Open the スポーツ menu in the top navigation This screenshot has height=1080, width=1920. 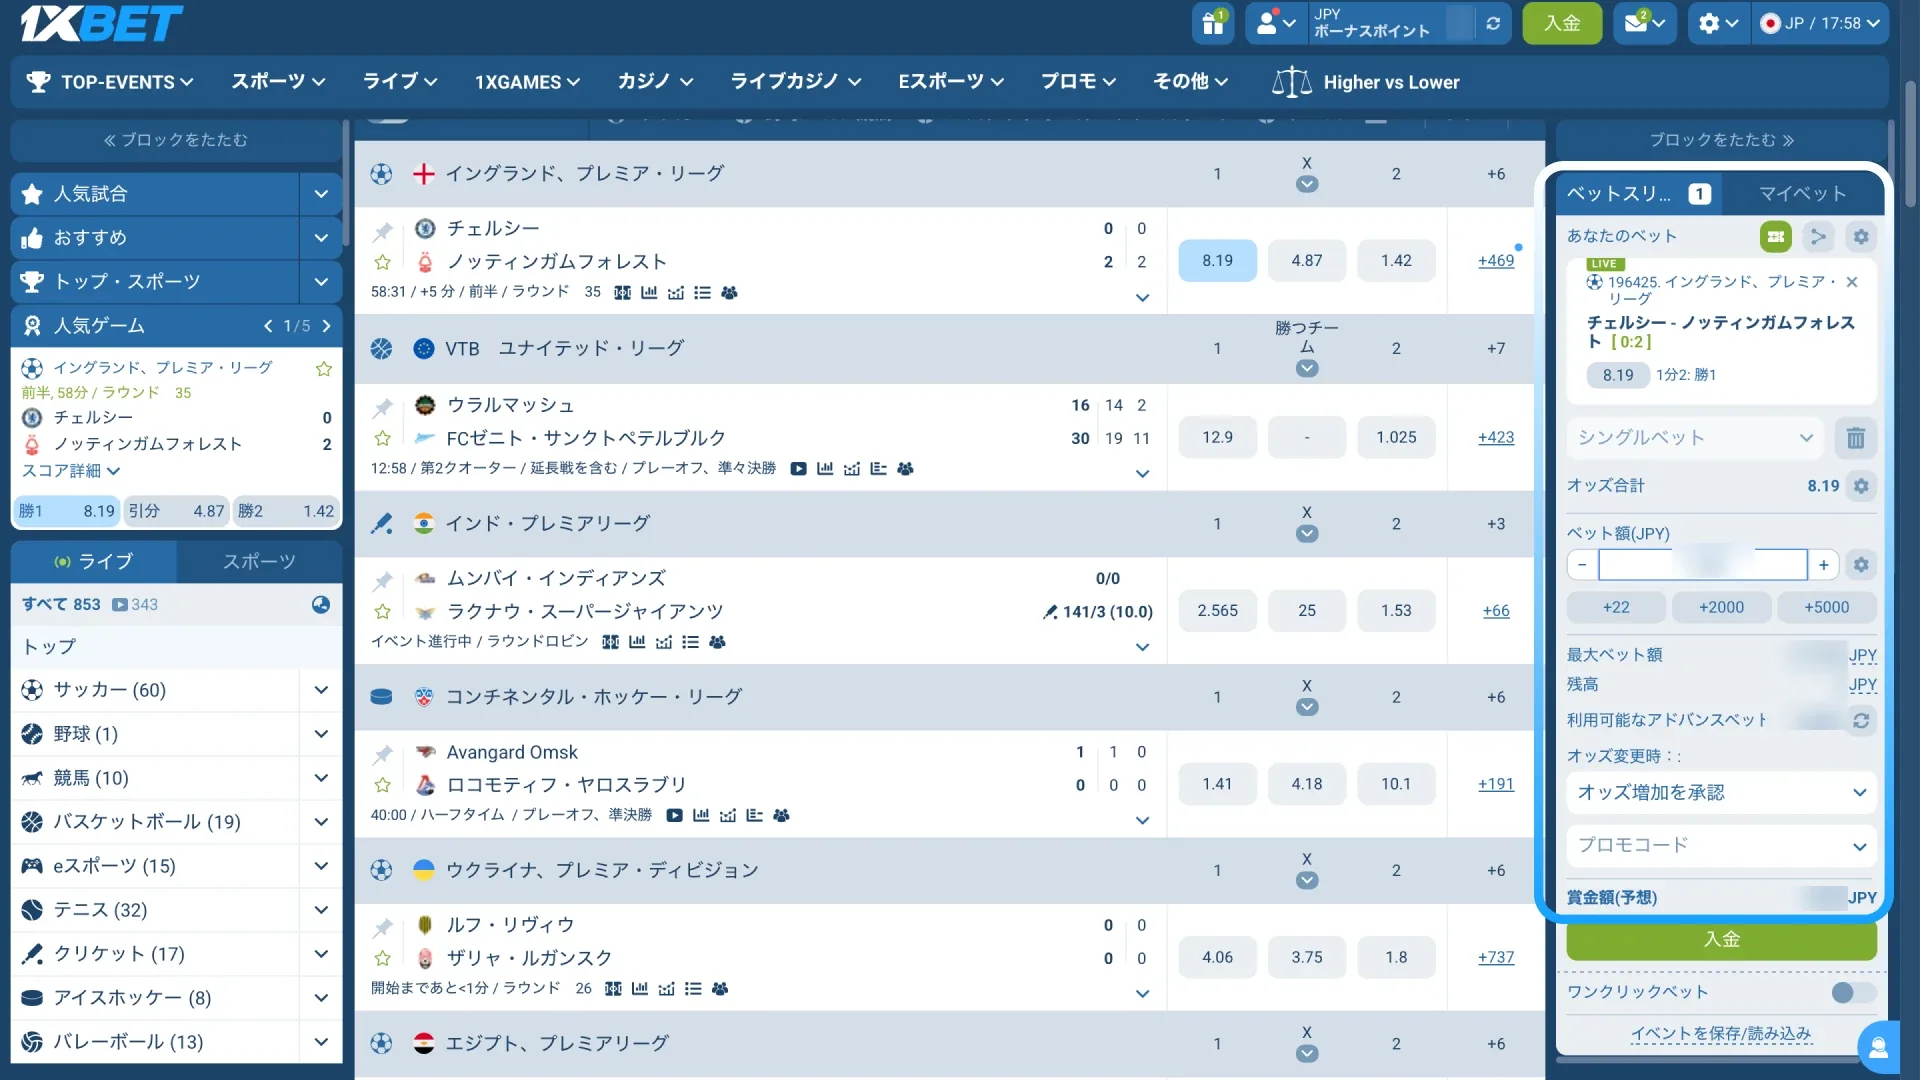pos(278,82)
